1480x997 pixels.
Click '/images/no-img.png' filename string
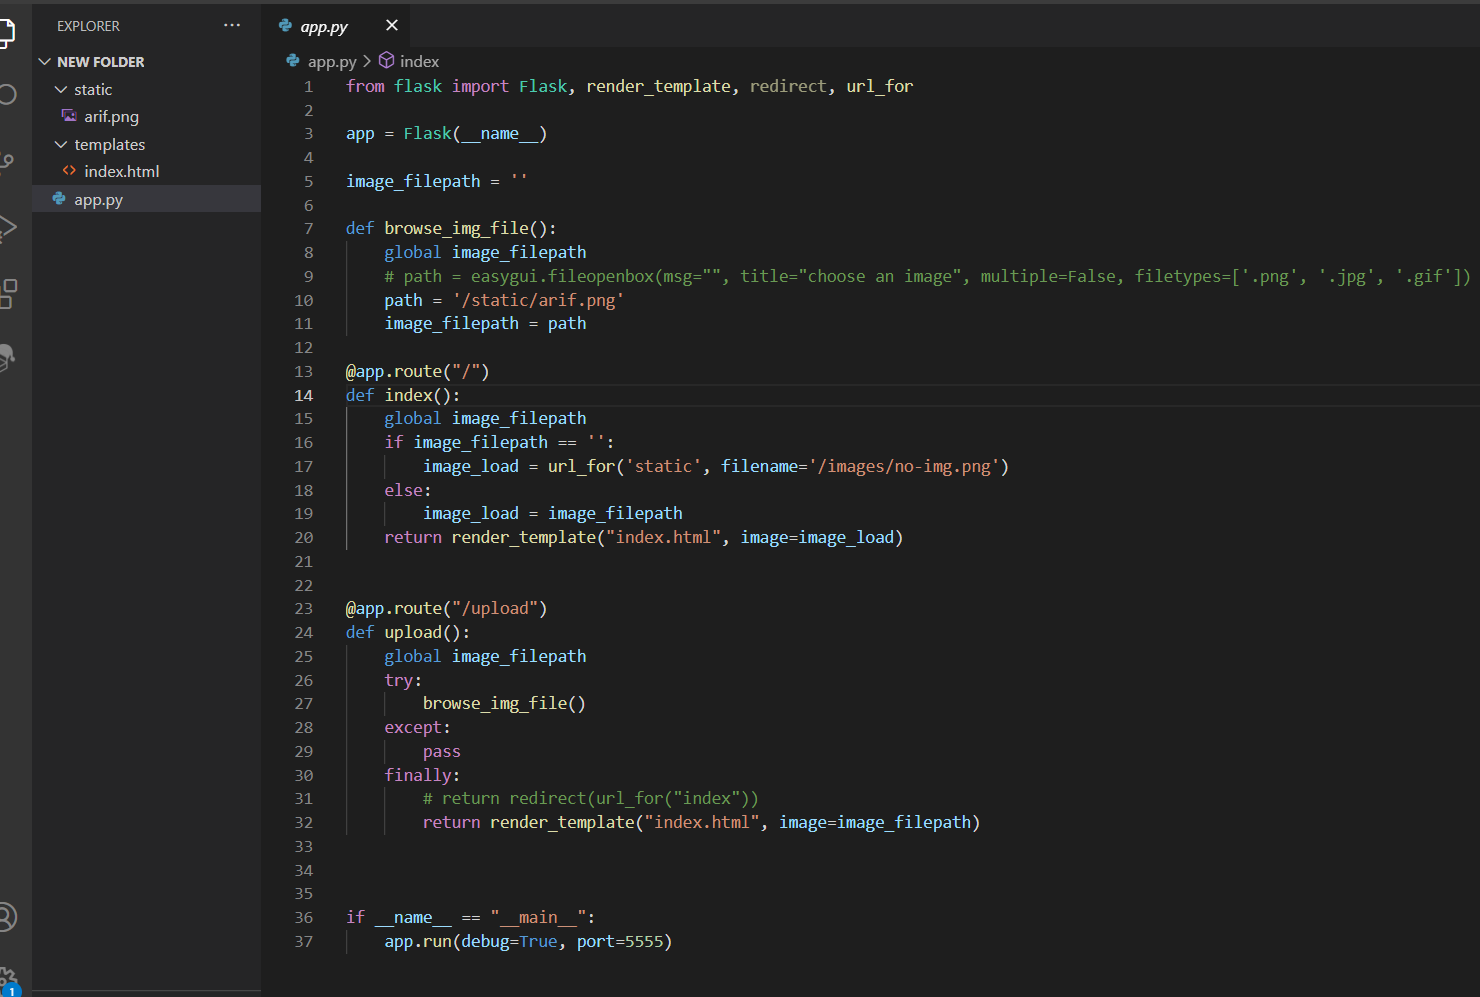(x=905, y=467)
